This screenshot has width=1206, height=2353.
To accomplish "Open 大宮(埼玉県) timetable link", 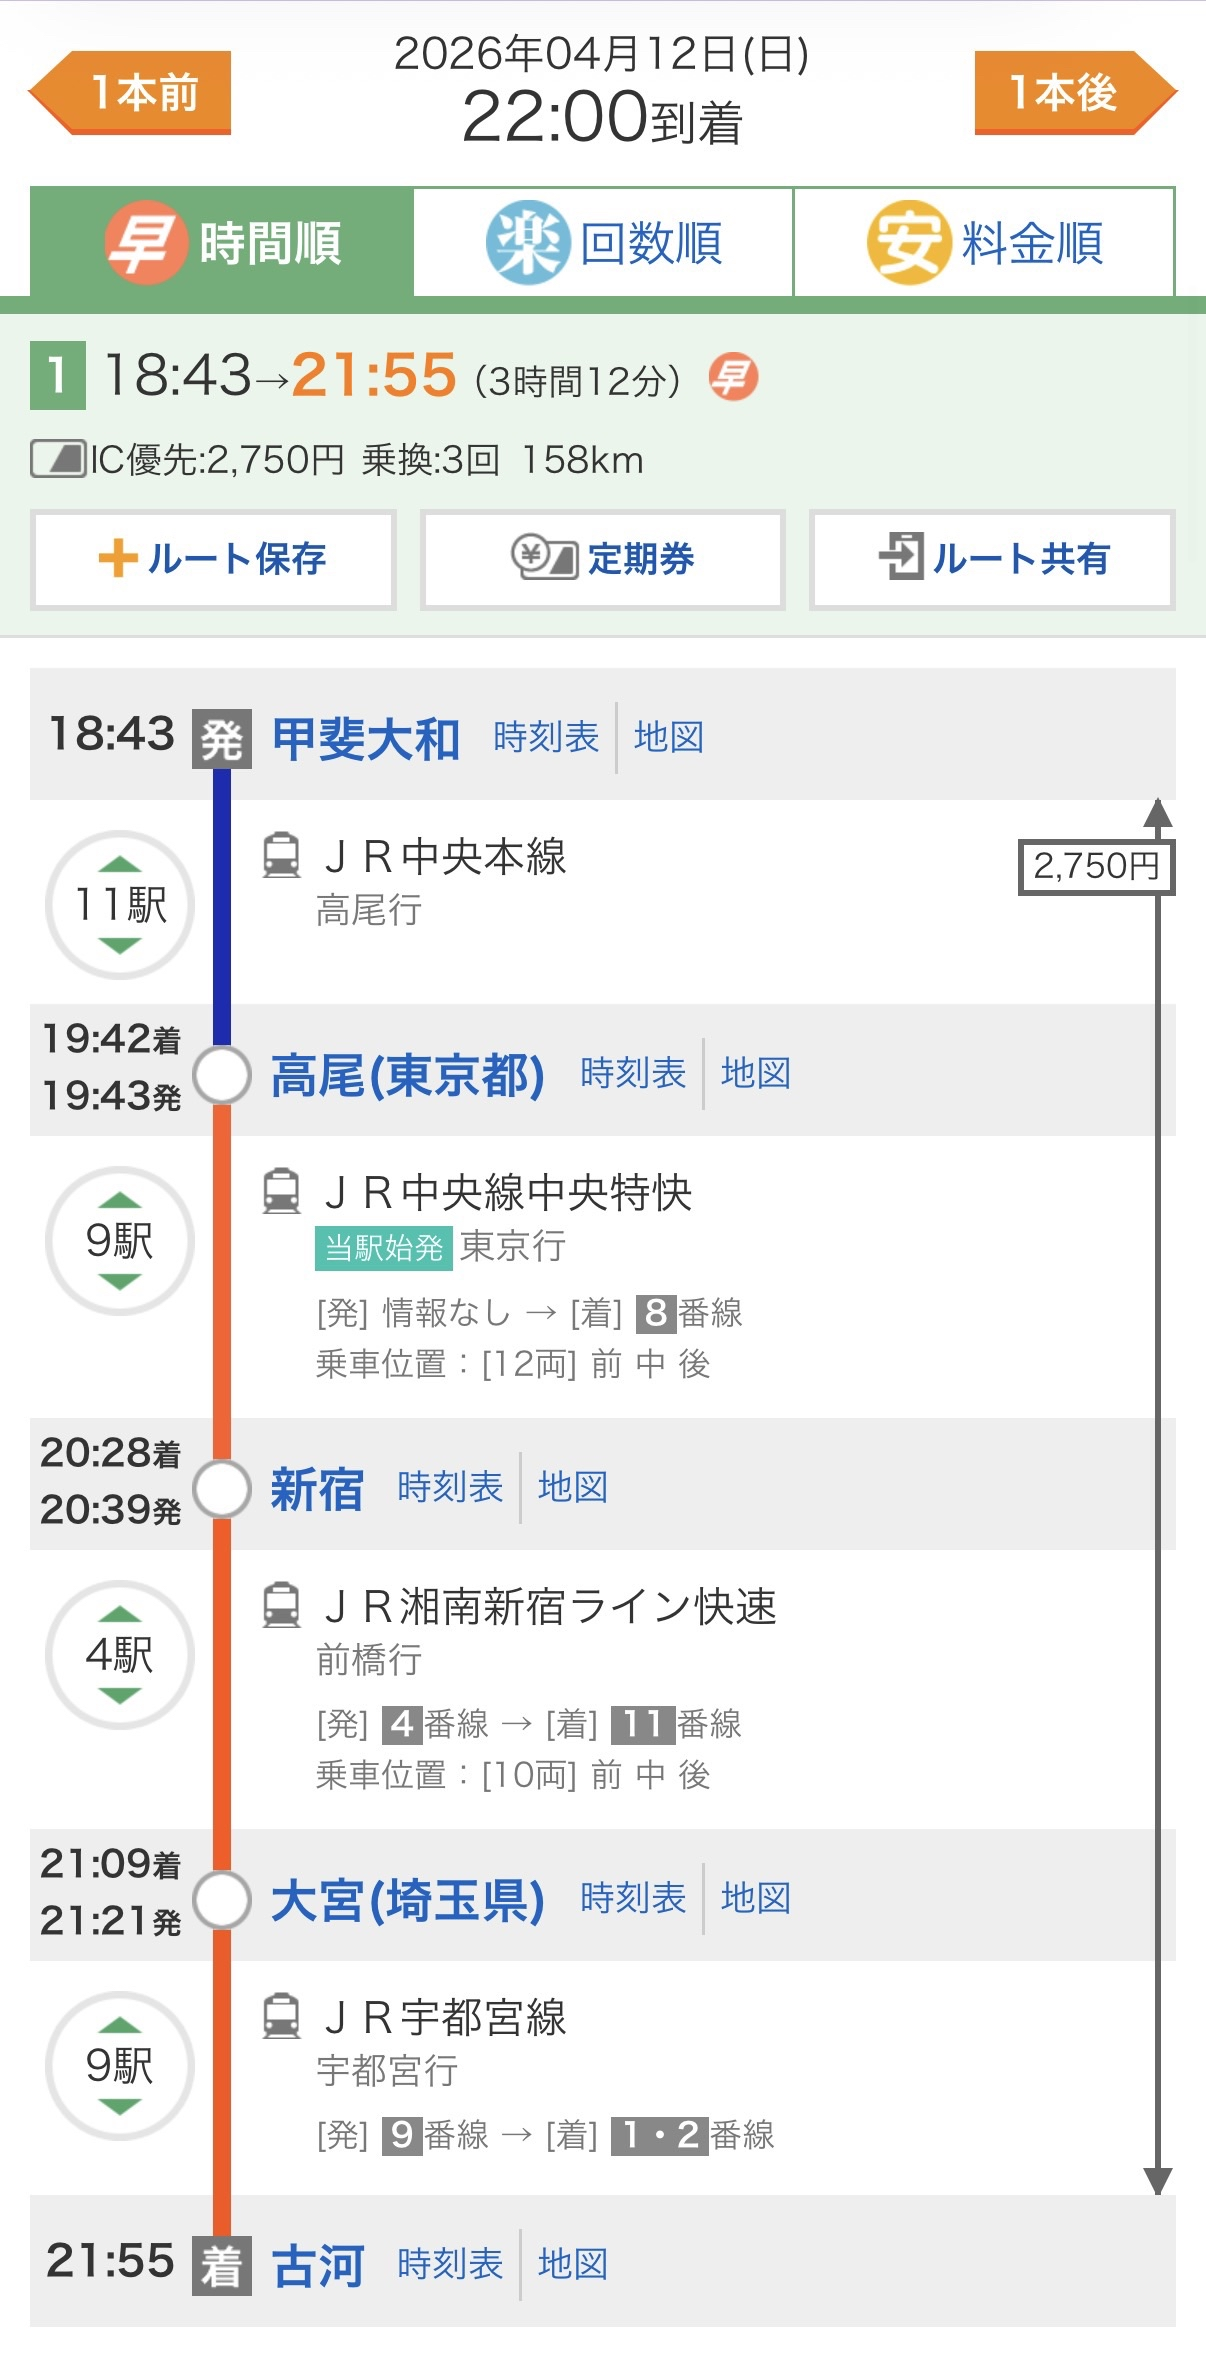I will [633, 1898].
